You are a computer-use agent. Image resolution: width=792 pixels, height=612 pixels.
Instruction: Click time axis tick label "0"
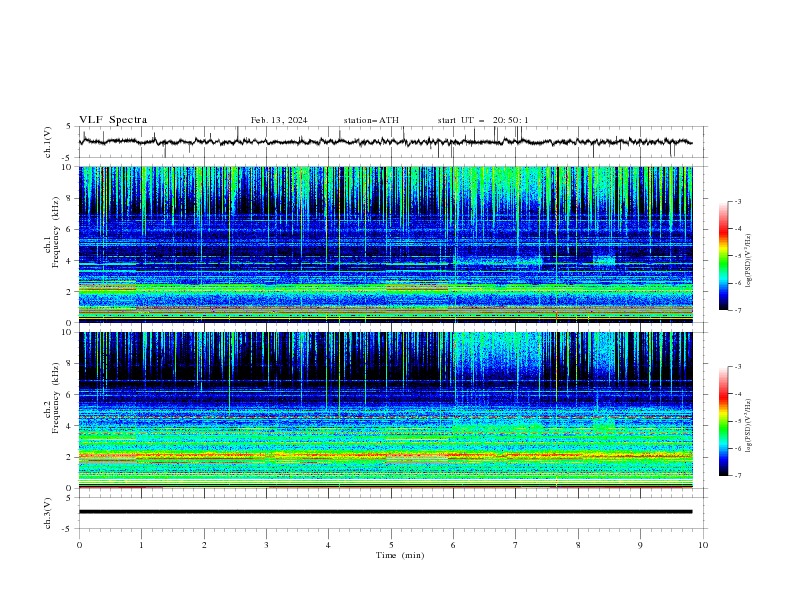(79, 545)
